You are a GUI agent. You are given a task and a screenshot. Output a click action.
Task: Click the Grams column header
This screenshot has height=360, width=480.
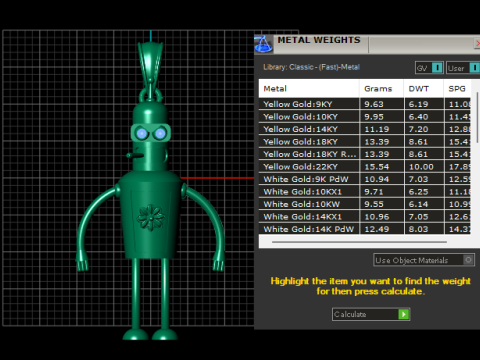pos(381,89)
